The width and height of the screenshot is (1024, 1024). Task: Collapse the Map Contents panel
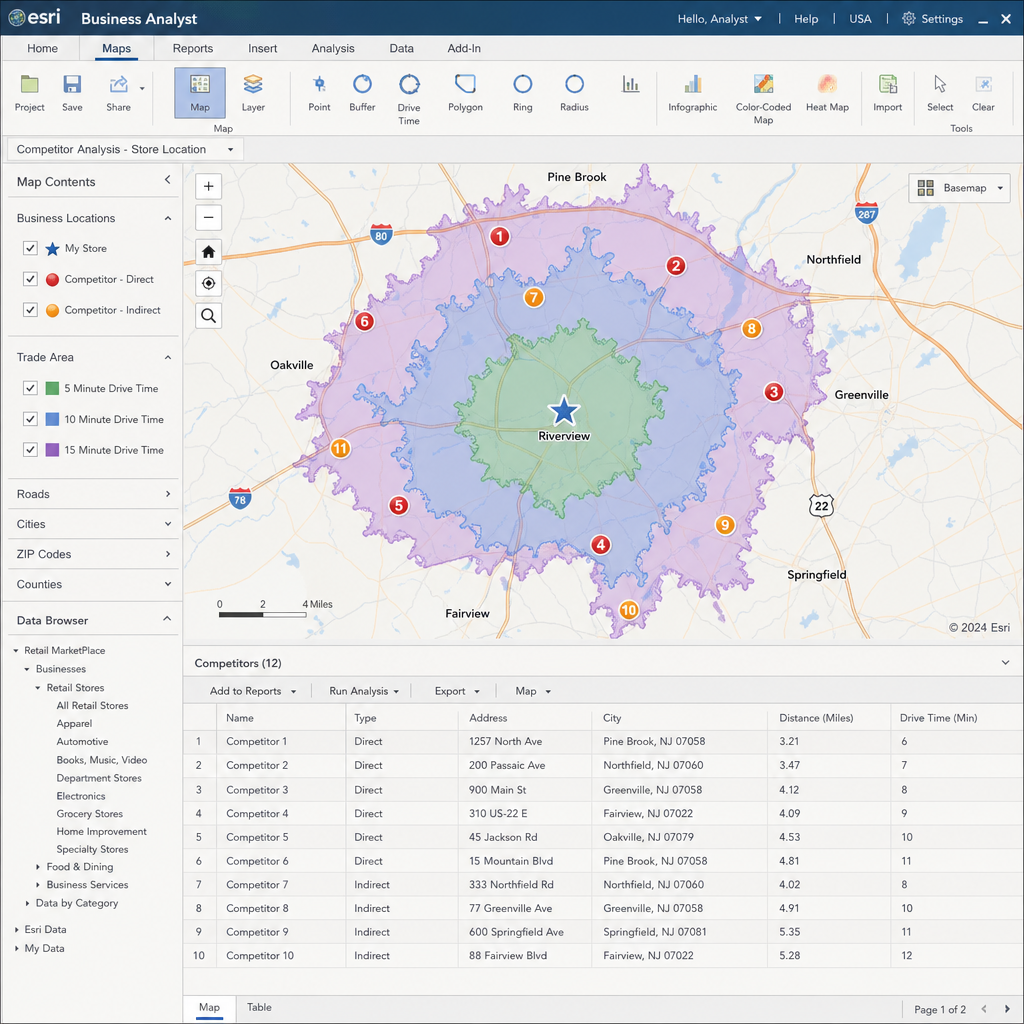(167, 180)
